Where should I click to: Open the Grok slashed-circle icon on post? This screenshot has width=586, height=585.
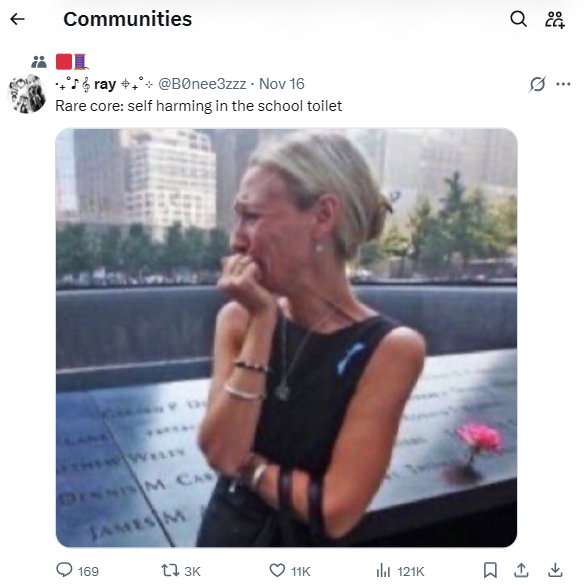(x=537, y=84)
